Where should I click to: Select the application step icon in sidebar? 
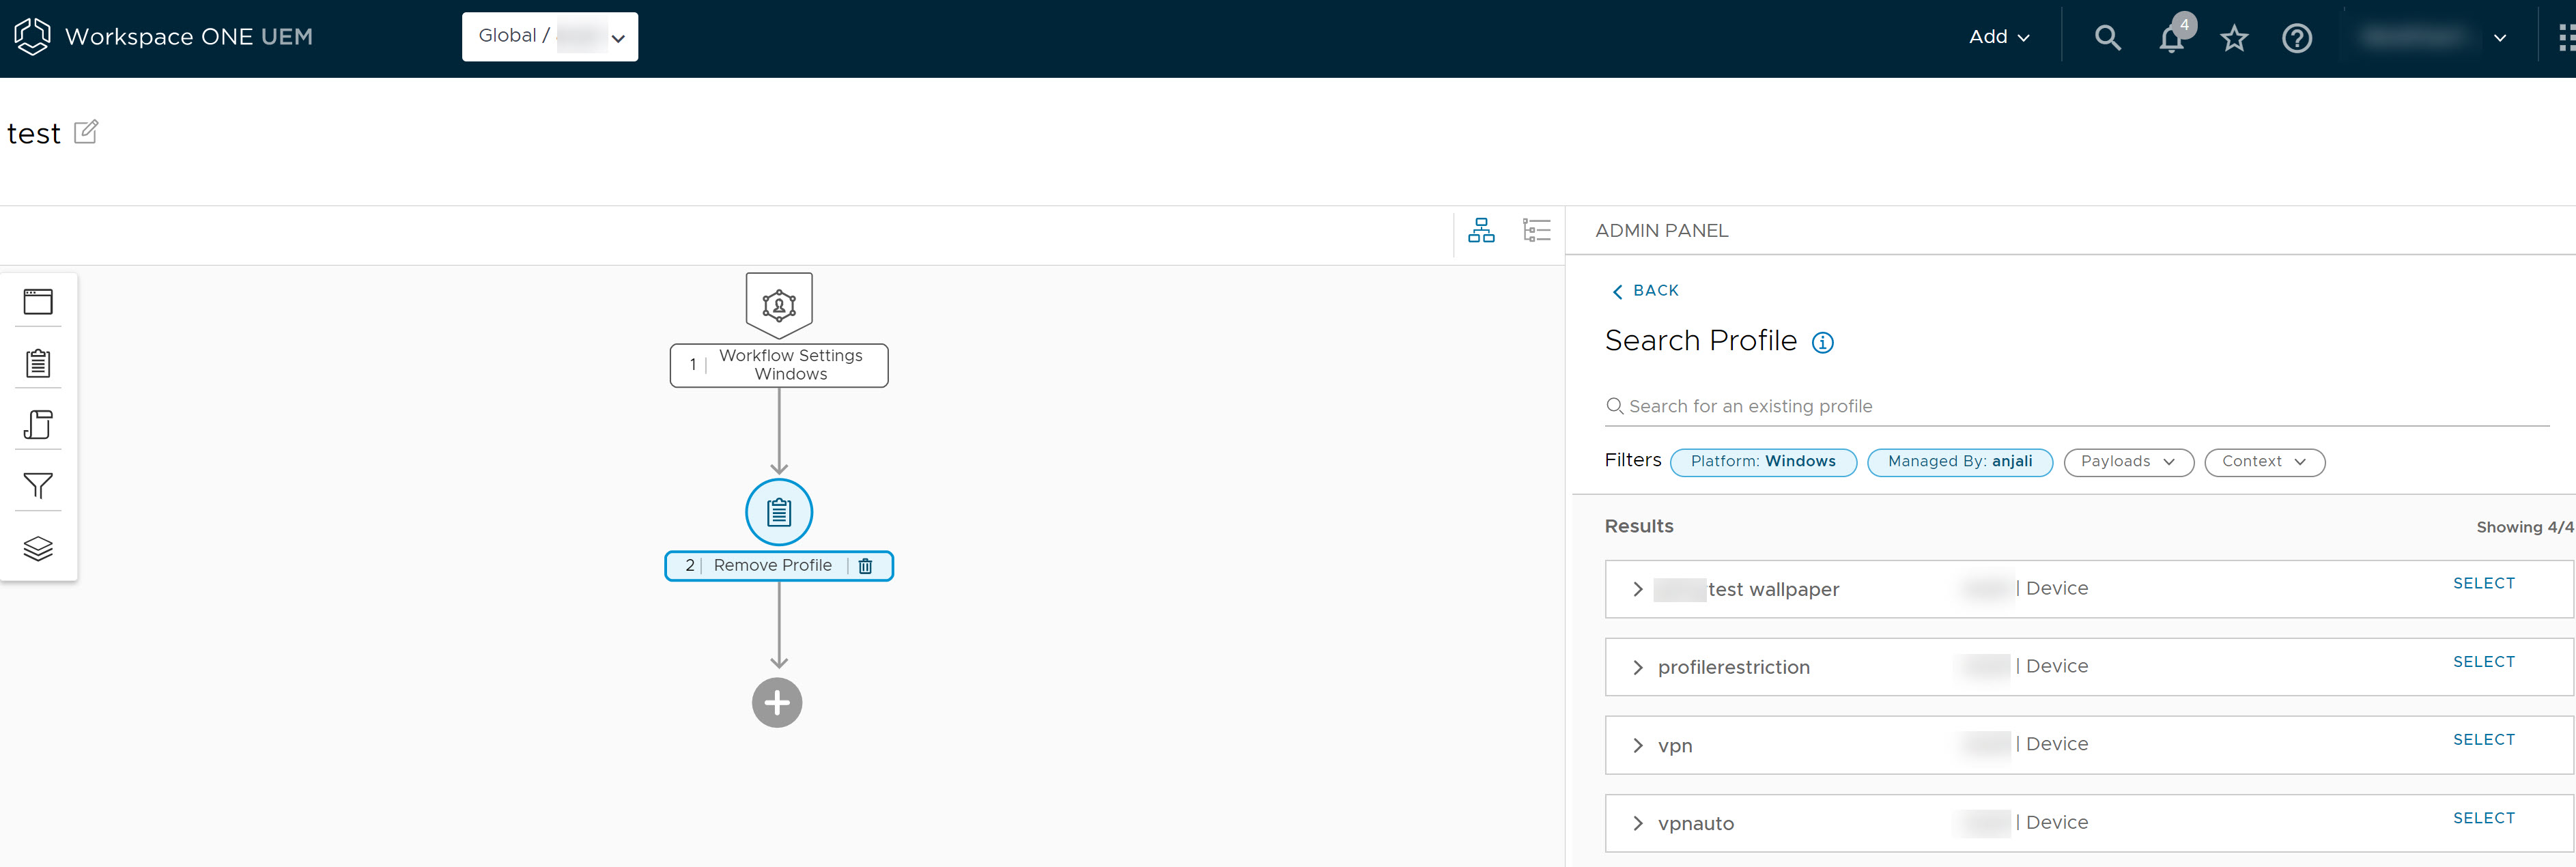pos(38,302)
